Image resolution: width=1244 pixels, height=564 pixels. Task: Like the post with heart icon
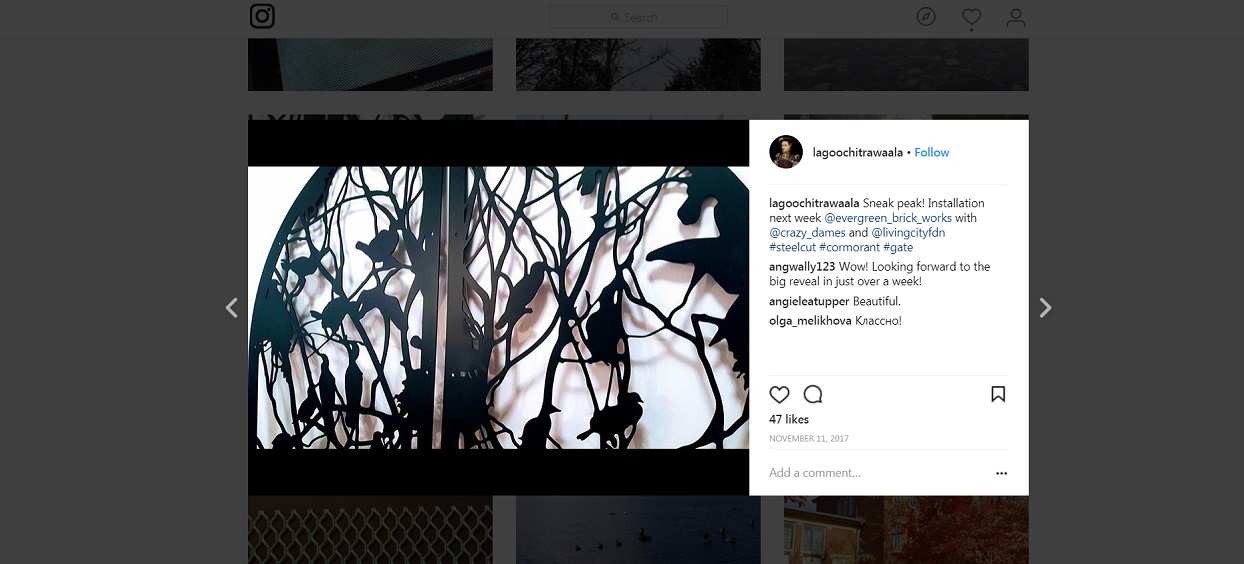point(780,394)
